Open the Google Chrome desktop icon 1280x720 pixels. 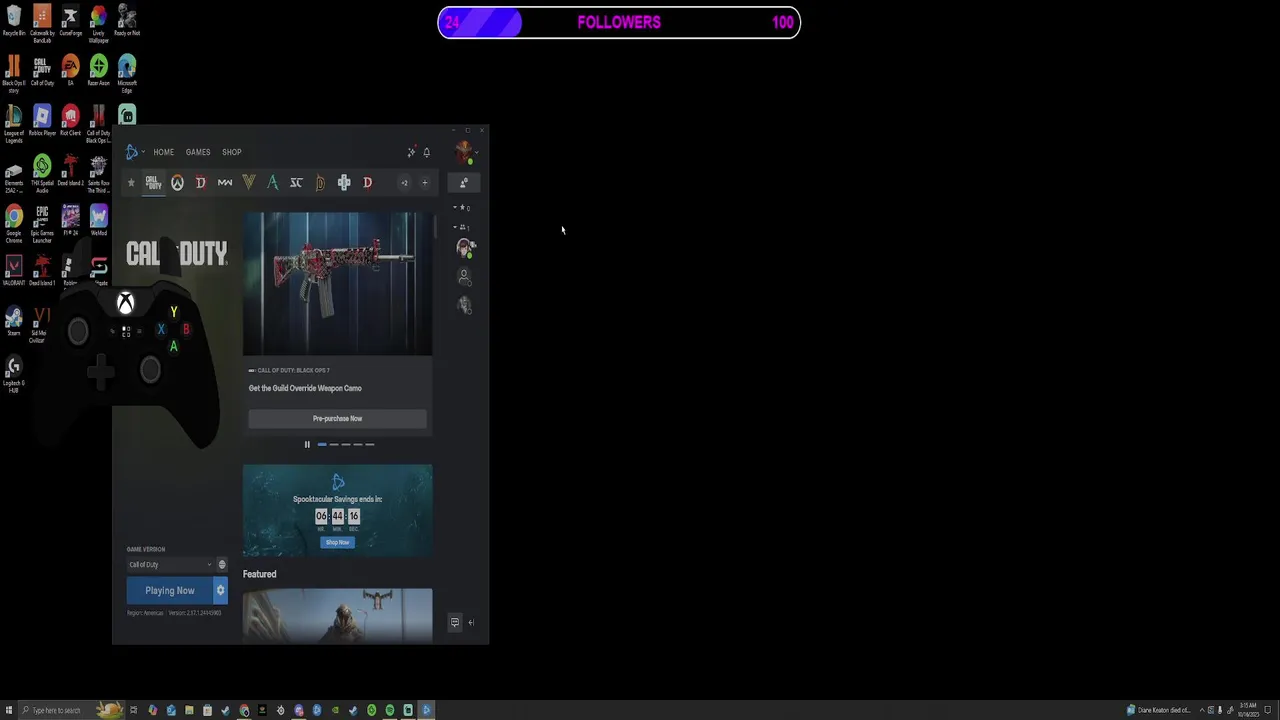point(14,224)
